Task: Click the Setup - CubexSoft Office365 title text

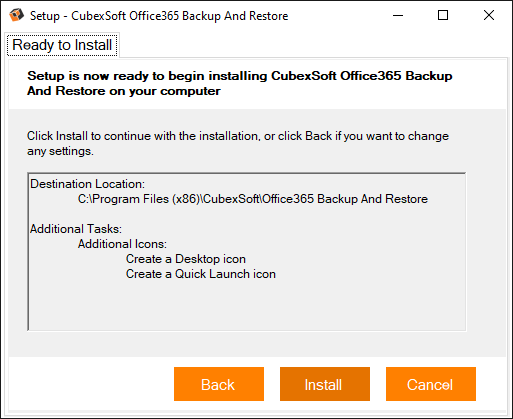Action: tap(159, 16)
